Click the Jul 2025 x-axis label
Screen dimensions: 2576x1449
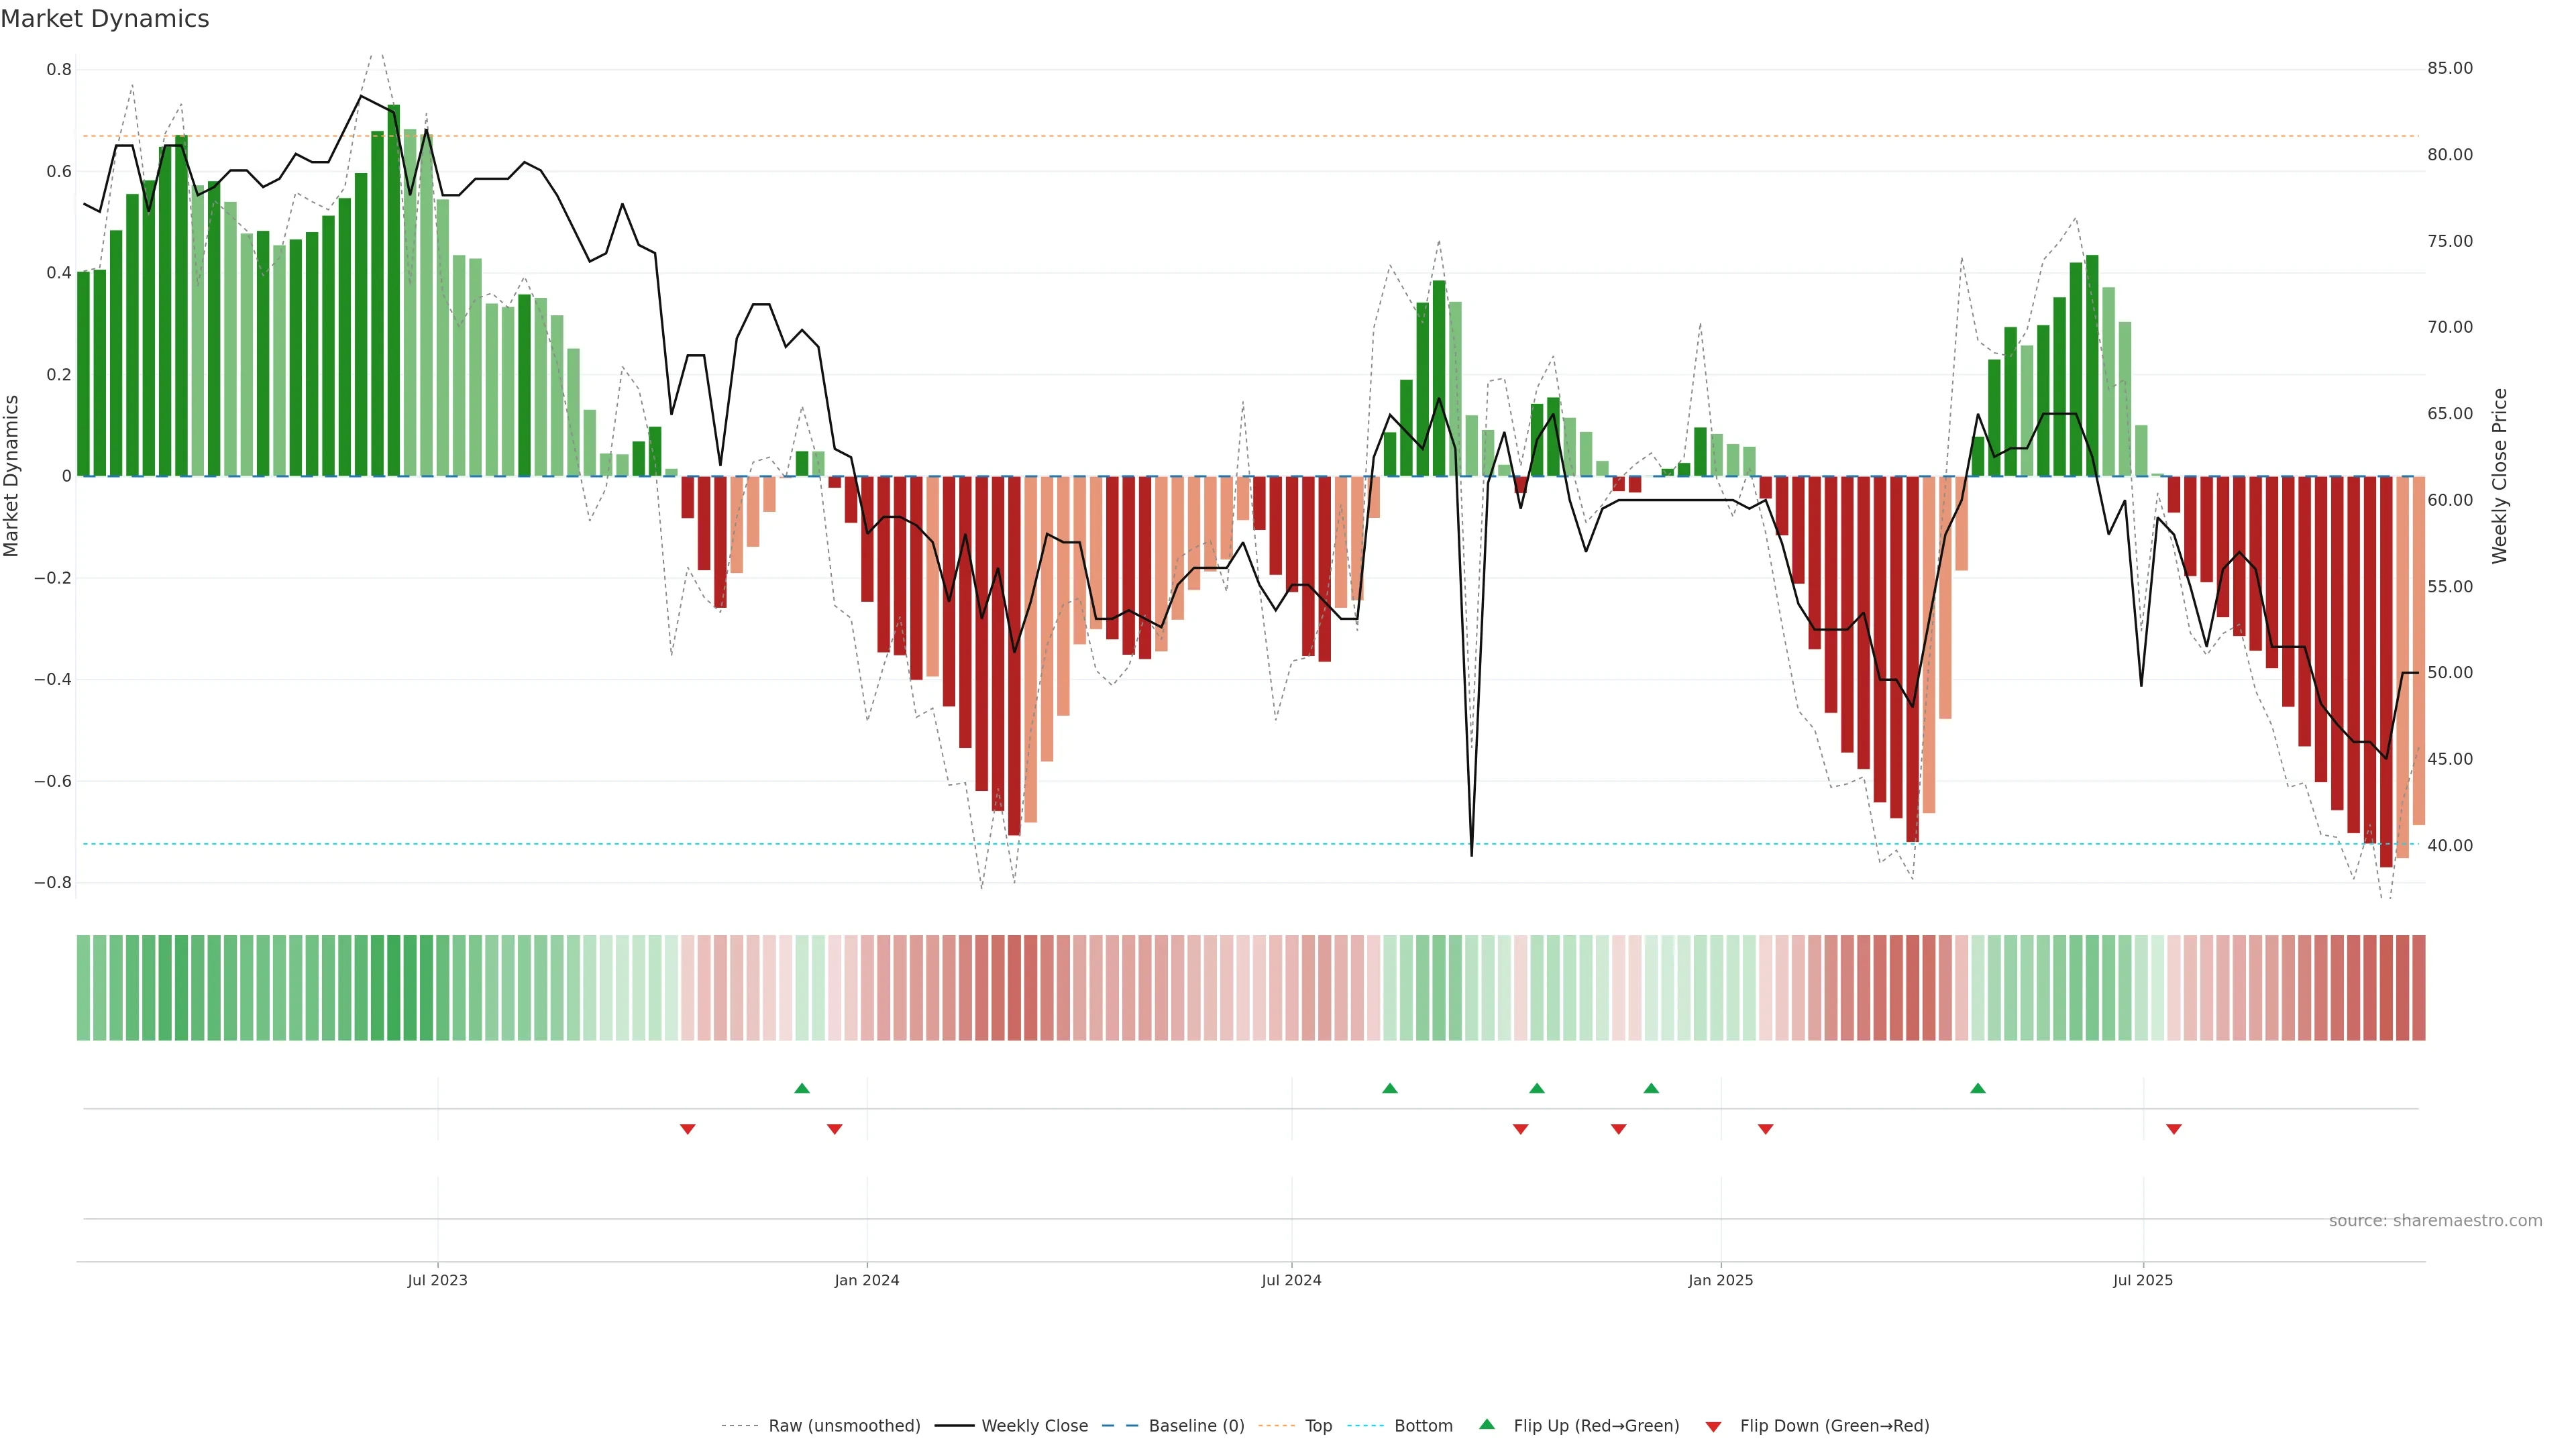[2142, 1280]
